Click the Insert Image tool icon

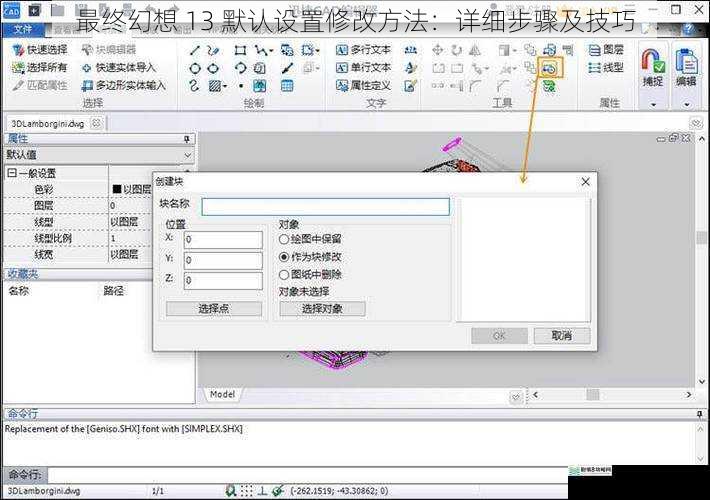point(259,86)
